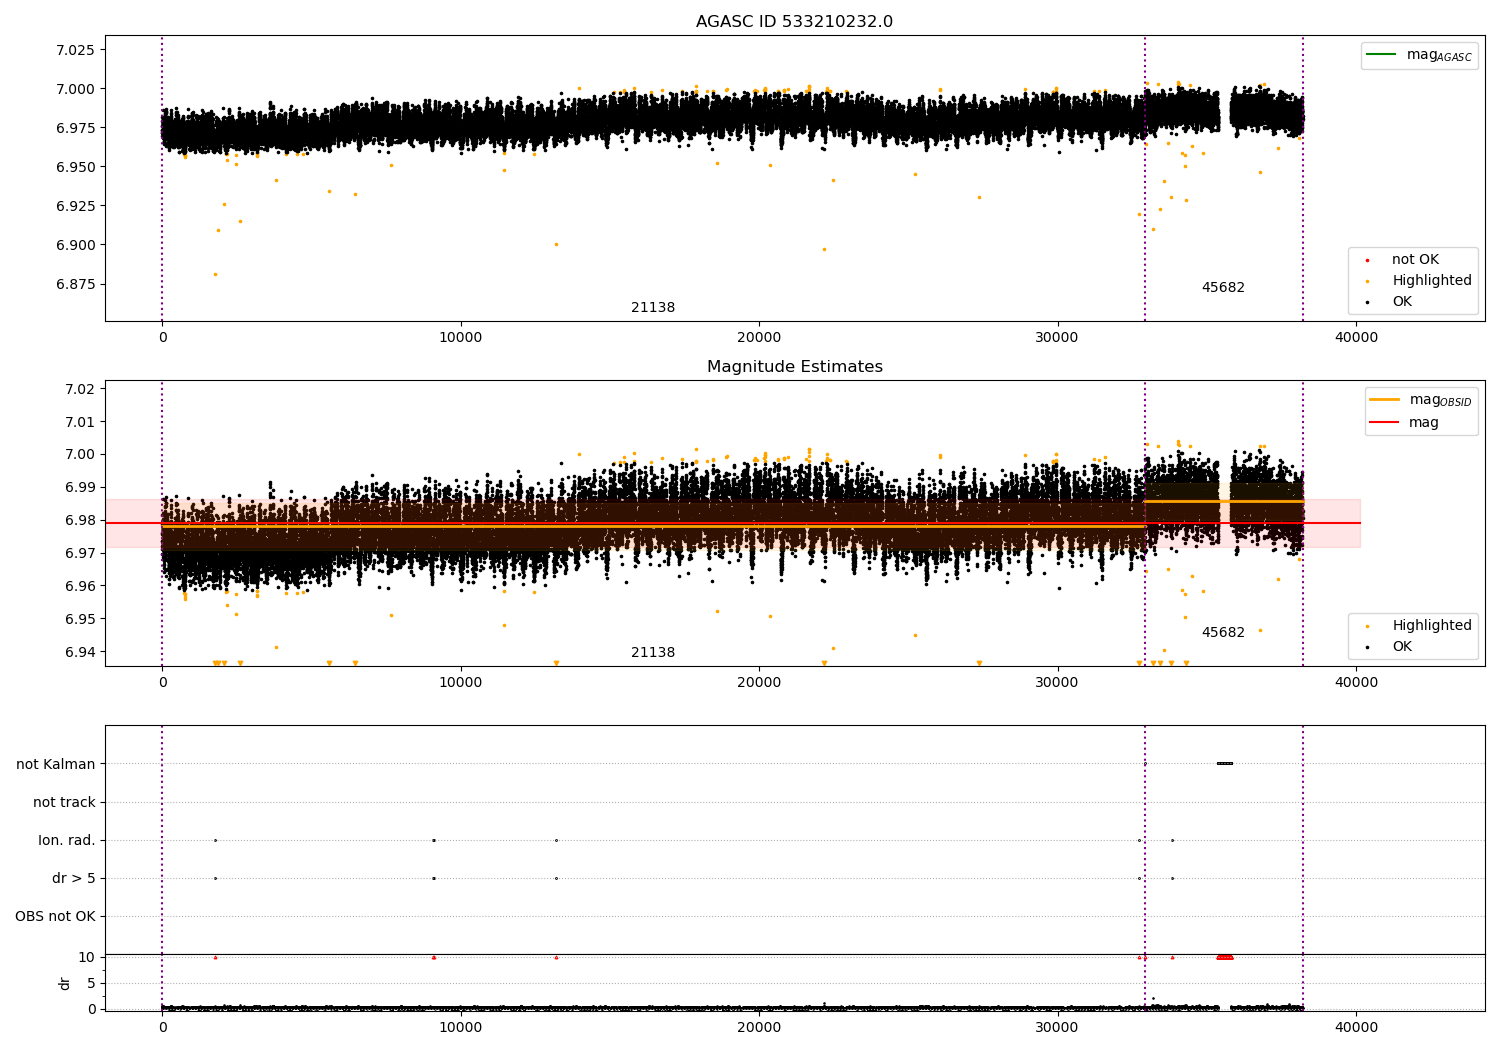The width and height of the screenshot is (1500, 1050).
Task: Click the 6.875 y-axis tick label
Action: [75, 284]
